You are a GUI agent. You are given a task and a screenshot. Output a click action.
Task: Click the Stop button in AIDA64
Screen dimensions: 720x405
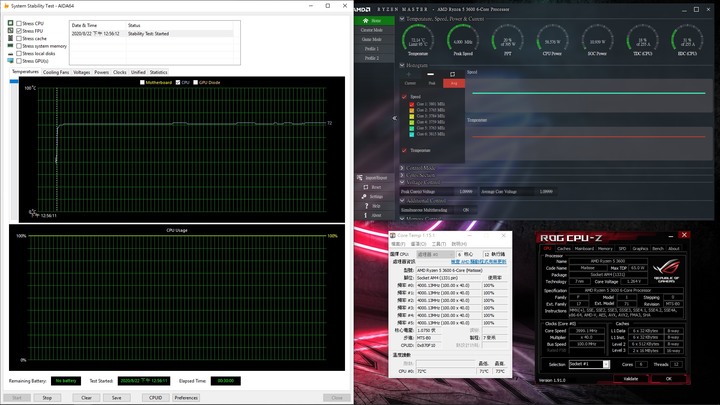pyautogui.click(x=47, y=398)
